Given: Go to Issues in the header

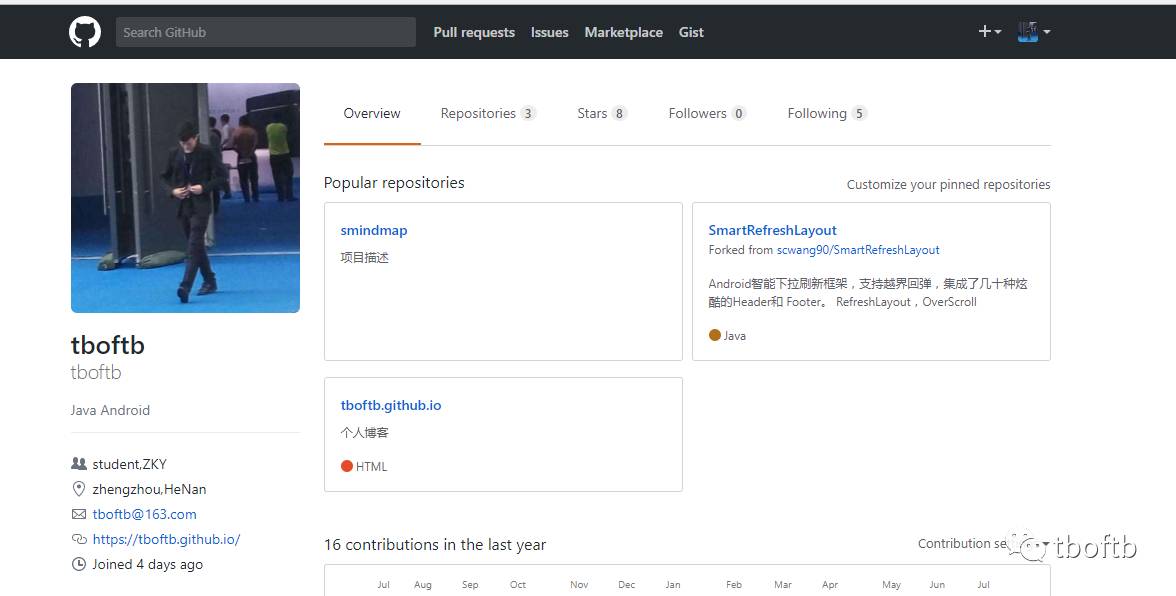Looking at the screenshot, I should 550,32.
